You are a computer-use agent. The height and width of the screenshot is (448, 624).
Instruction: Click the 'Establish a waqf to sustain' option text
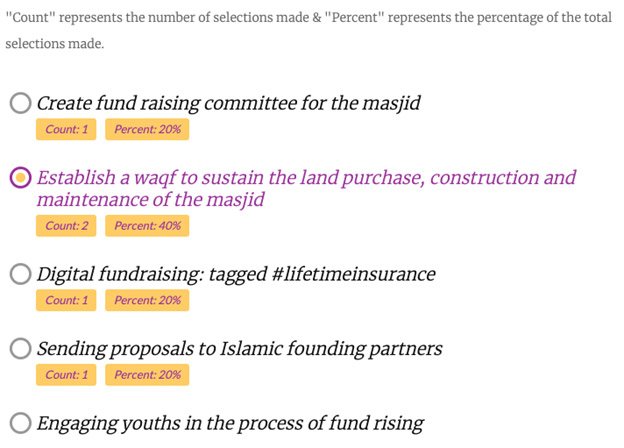(x=306, y=188)
